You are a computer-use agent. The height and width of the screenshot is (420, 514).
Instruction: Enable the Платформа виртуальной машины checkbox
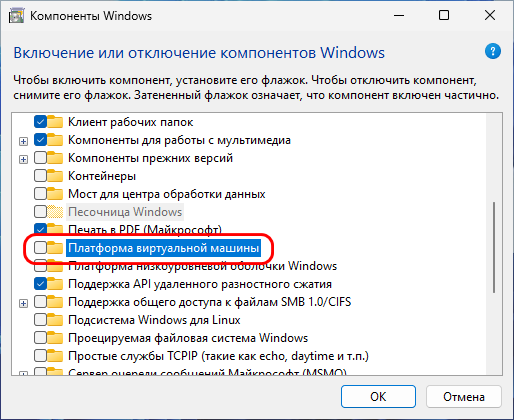[40, 248]
